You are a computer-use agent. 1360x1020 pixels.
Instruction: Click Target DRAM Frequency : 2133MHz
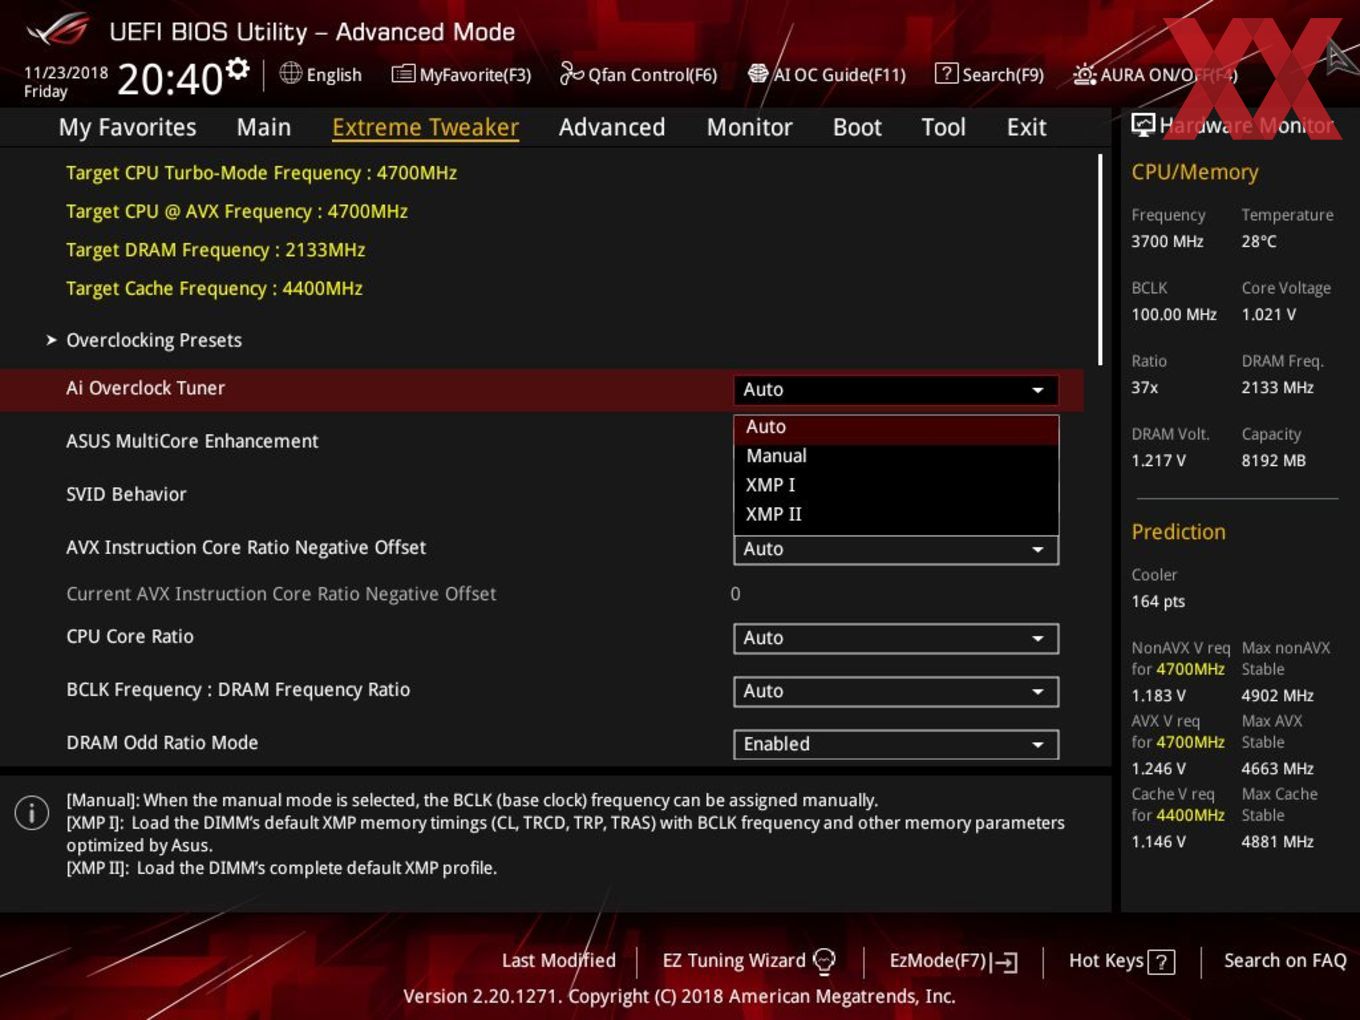[215, 250]
